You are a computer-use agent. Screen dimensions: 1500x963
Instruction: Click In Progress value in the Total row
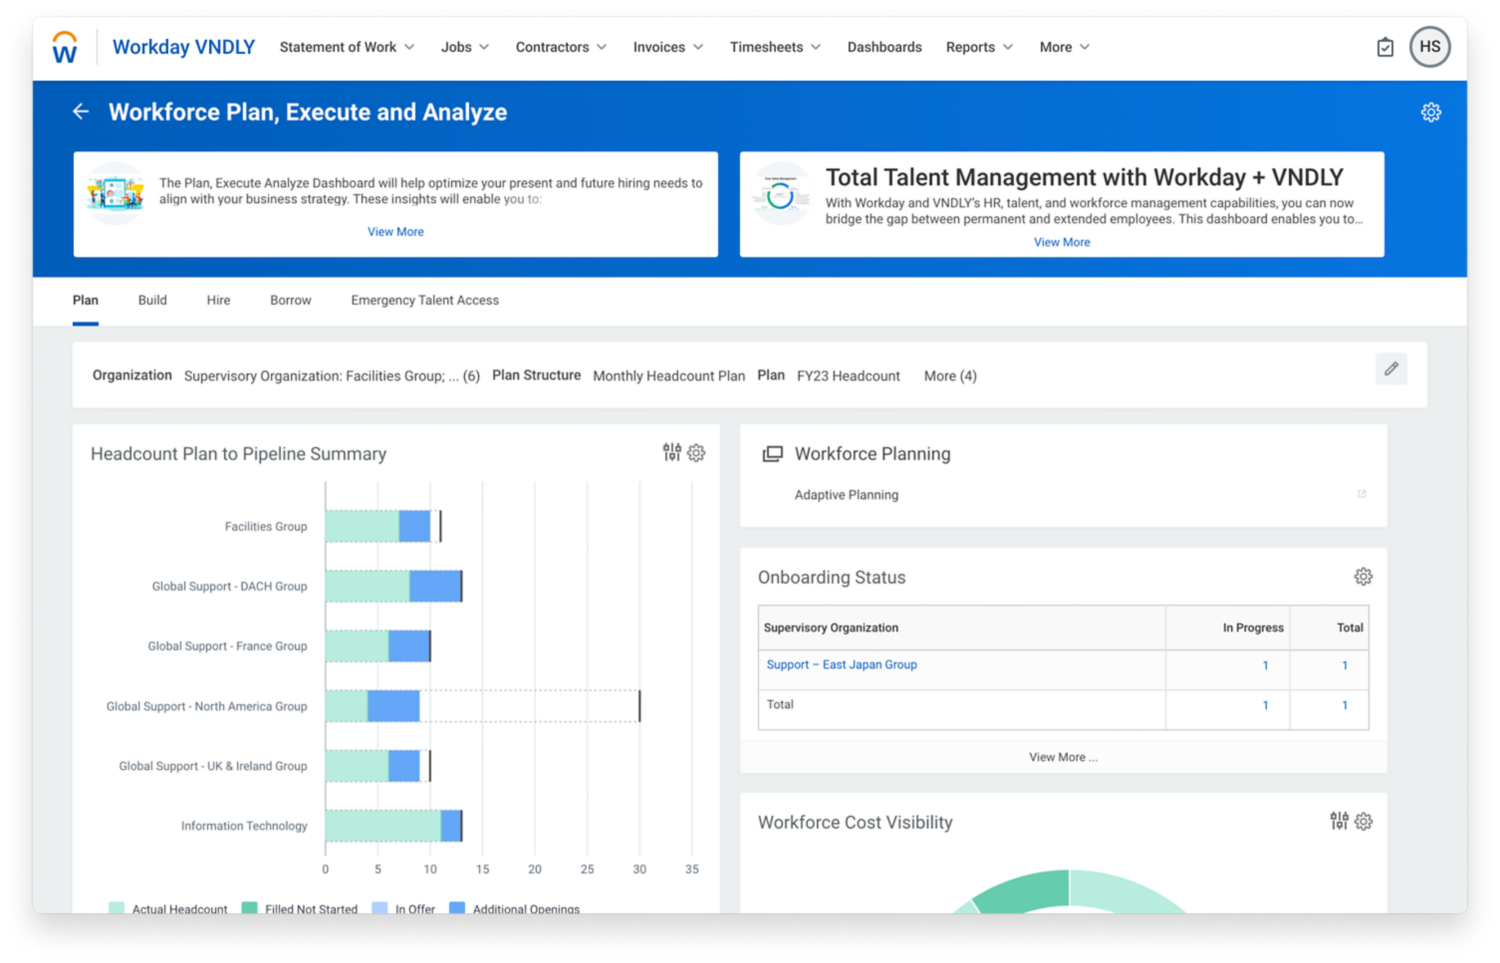(x=1265, y=705)
